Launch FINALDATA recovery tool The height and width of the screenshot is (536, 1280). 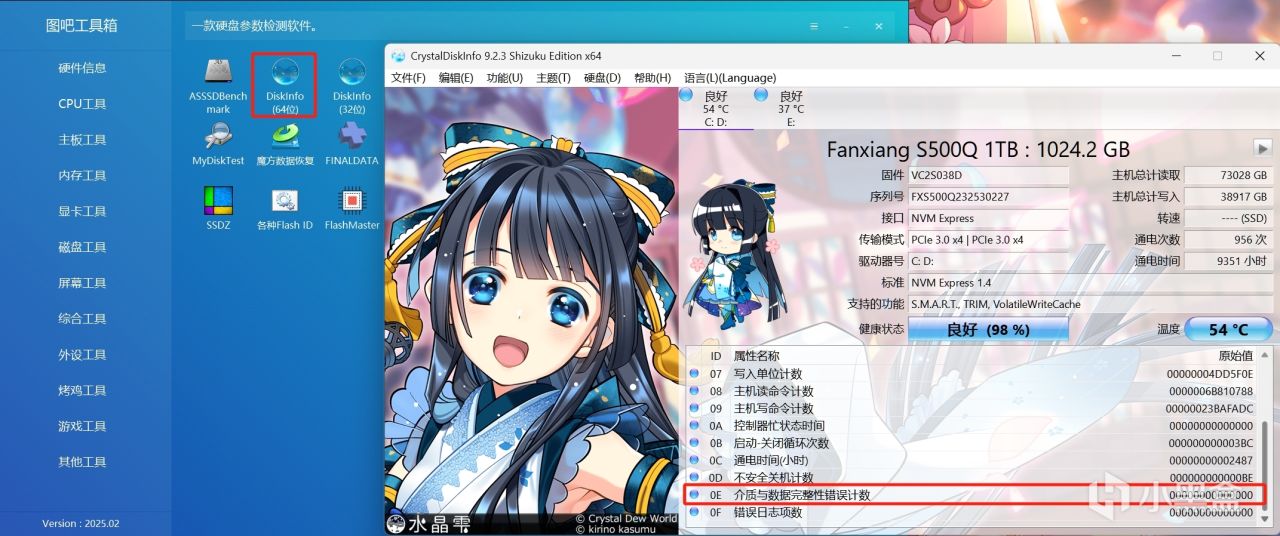coord(352,143)
